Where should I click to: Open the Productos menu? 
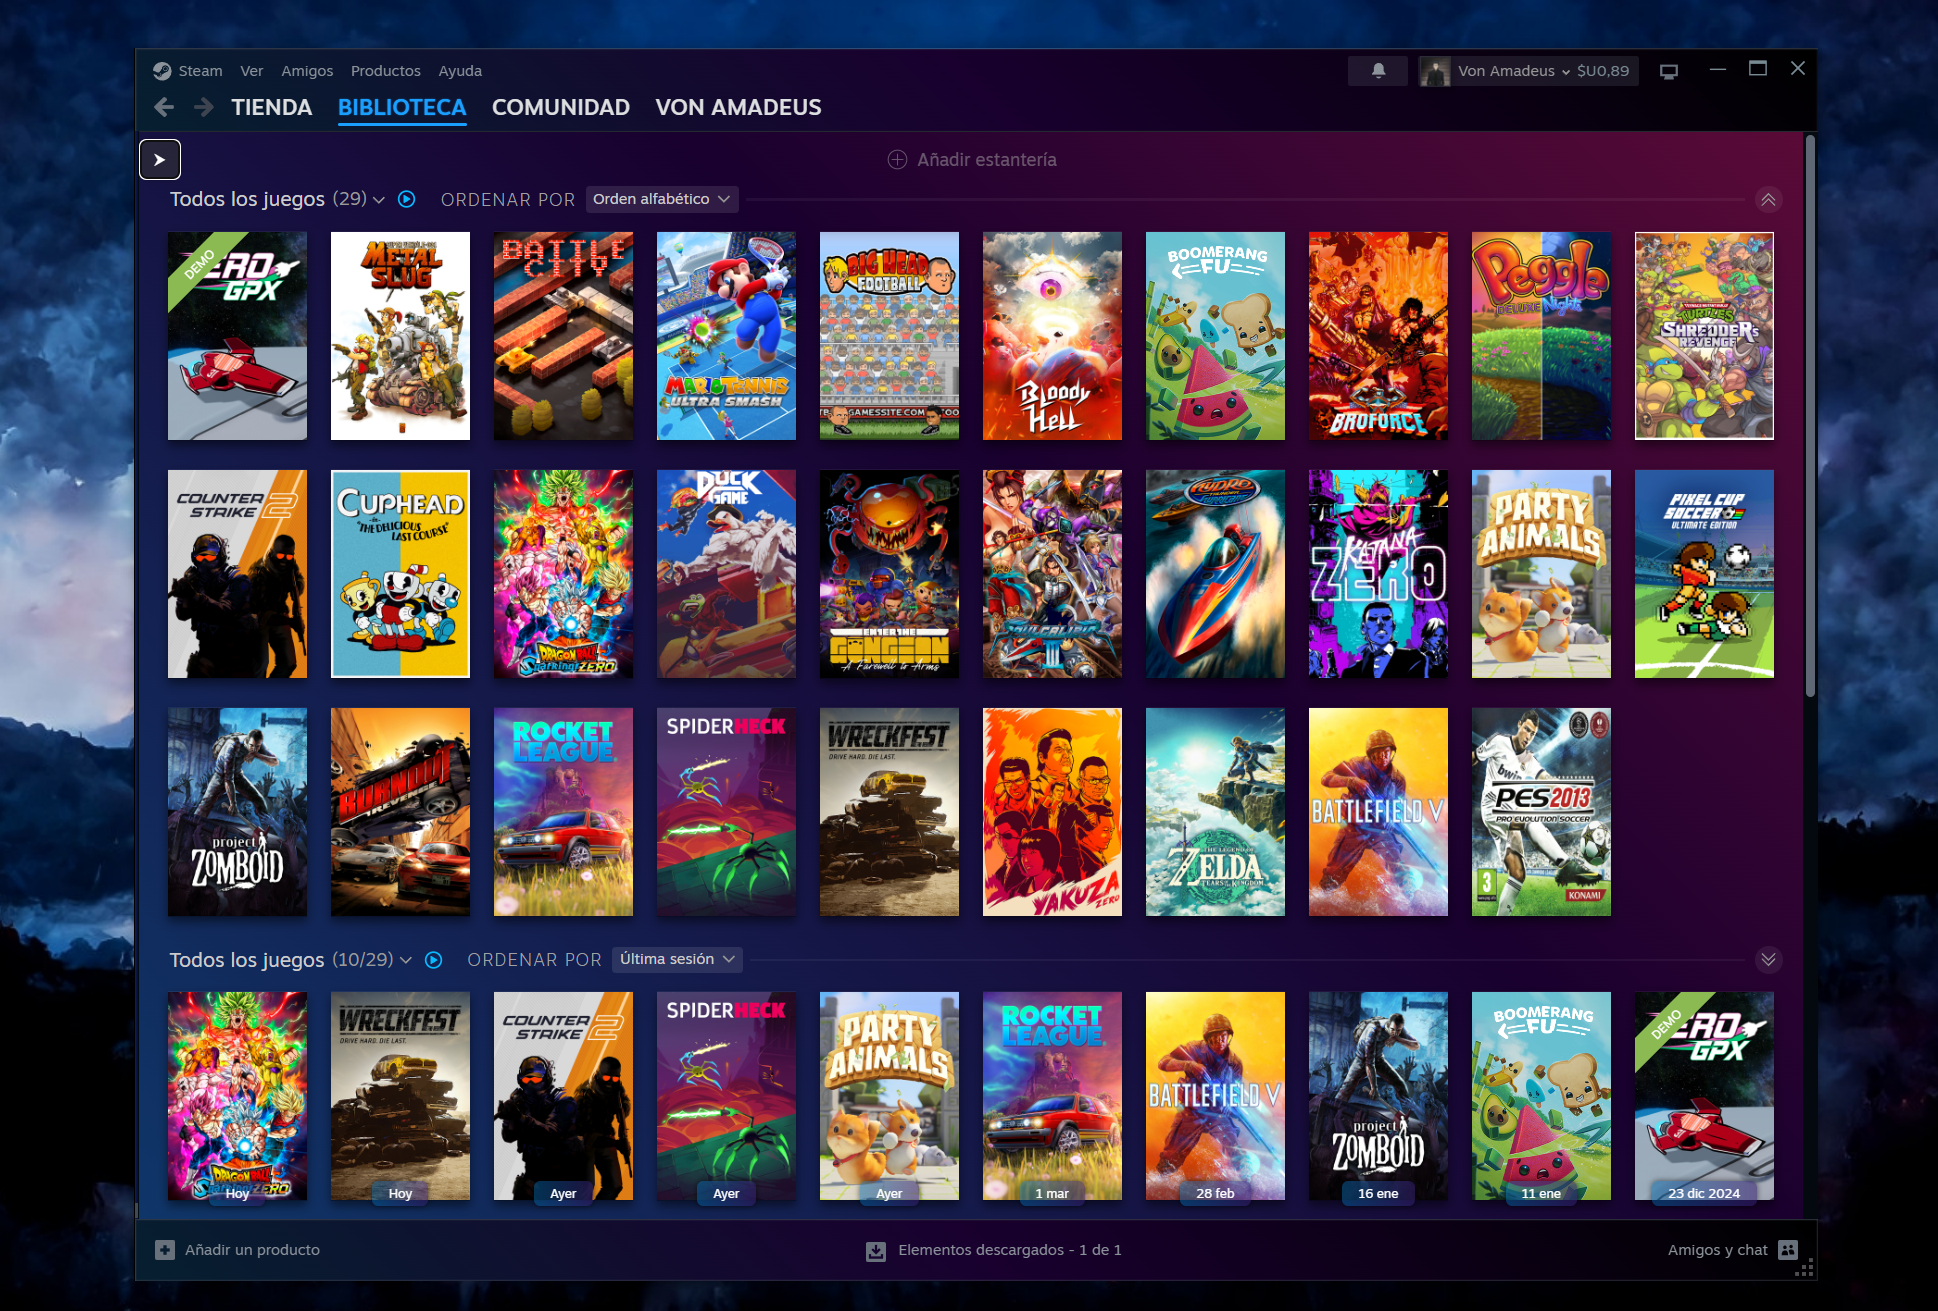coord(385,71)
